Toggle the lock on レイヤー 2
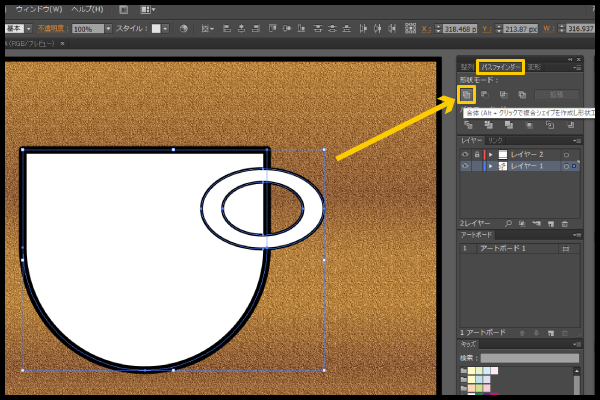The height and width of the screenshot is (400, 600). tap(475, 155)
